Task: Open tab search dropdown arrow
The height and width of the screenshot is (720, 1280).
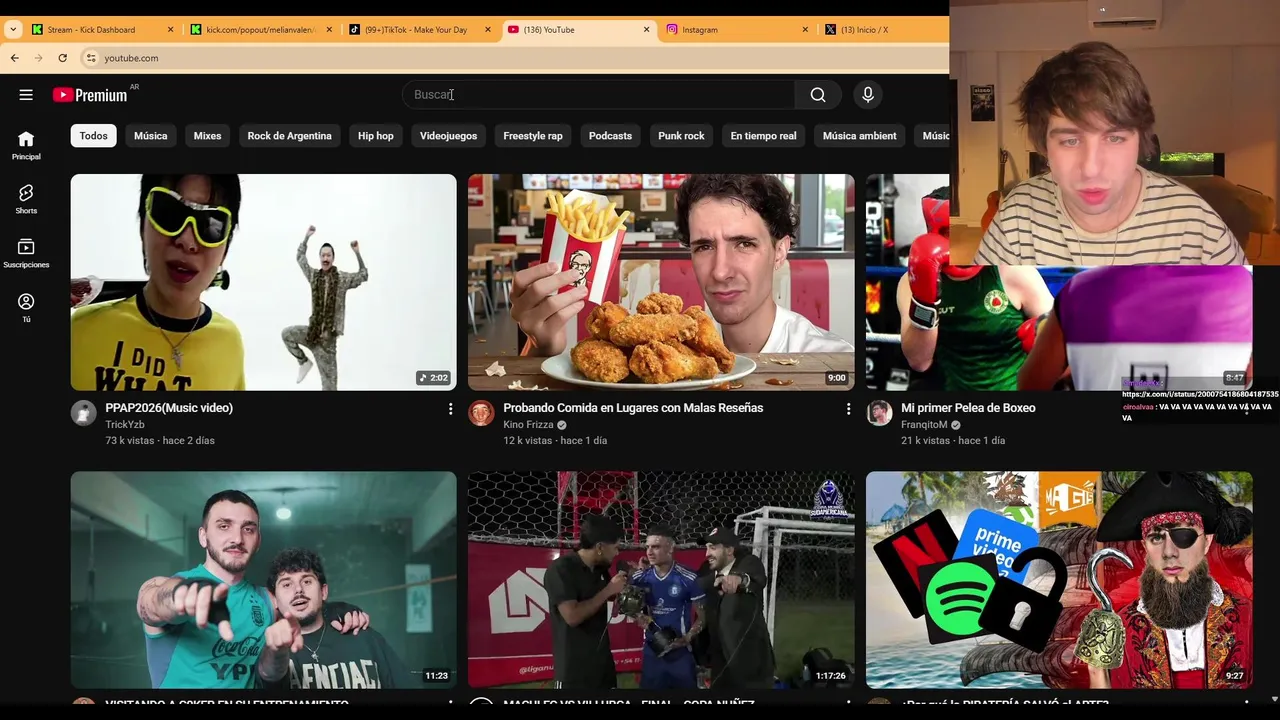Action: click(13, 30)
